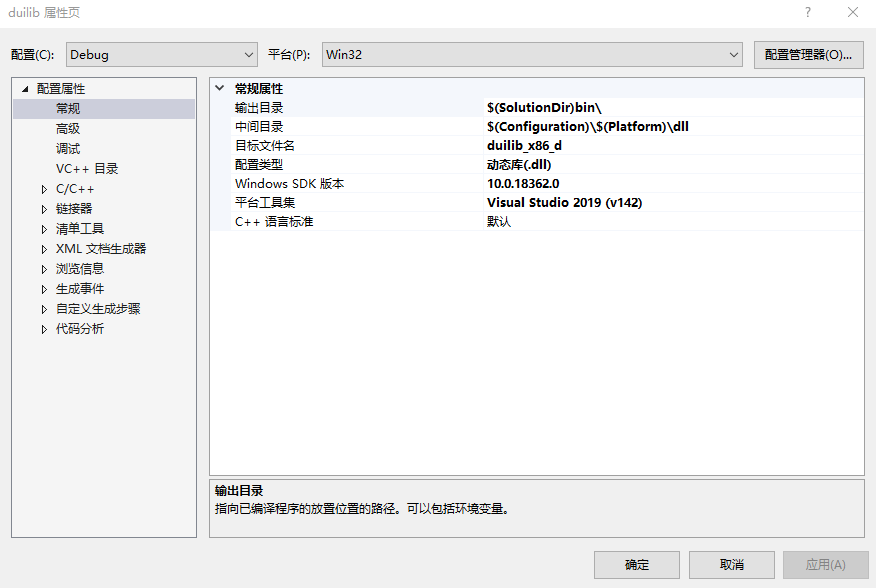This screenshot has width=876, height=588.
Task: Click the 平台工具集 property name
Action: [x=265, y=203]
